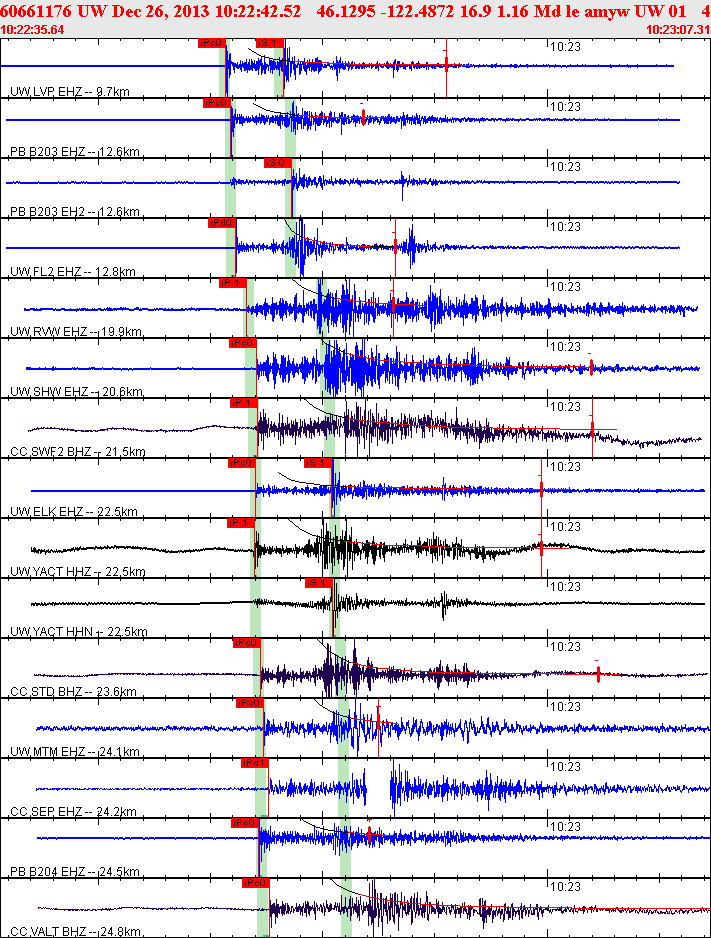The image size is (711, 938).
Task: Select the iP 1 pick flag on UW RVW EHZ
Action: pos(232,283)
